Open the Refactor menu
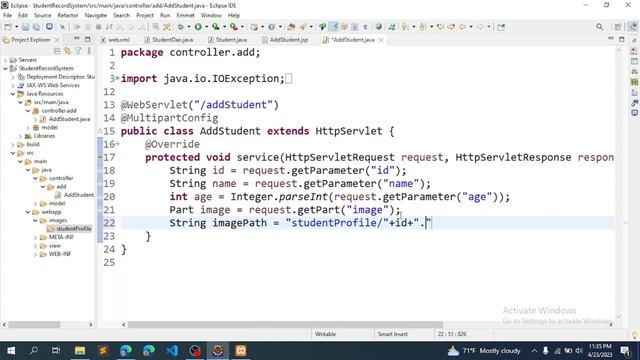 [68, 15]
